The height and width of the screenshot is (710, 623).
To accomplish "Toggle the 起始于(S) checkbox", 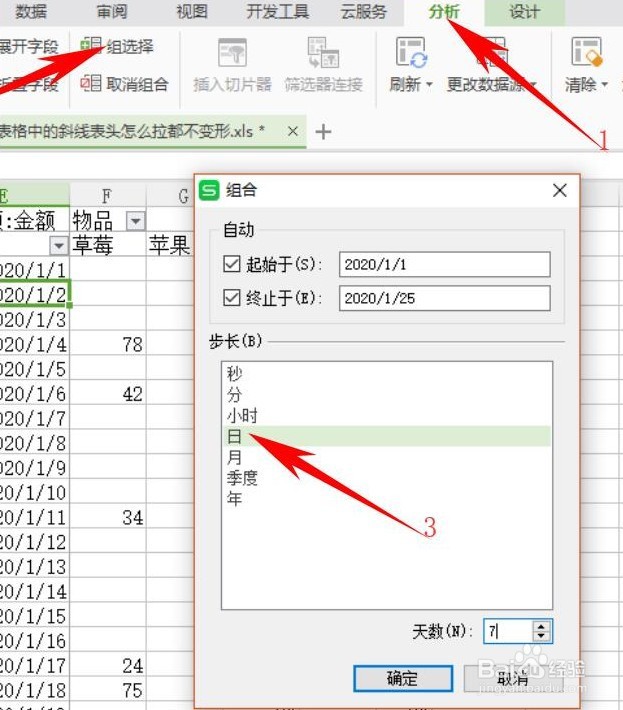I will click(x=232, y=264).
